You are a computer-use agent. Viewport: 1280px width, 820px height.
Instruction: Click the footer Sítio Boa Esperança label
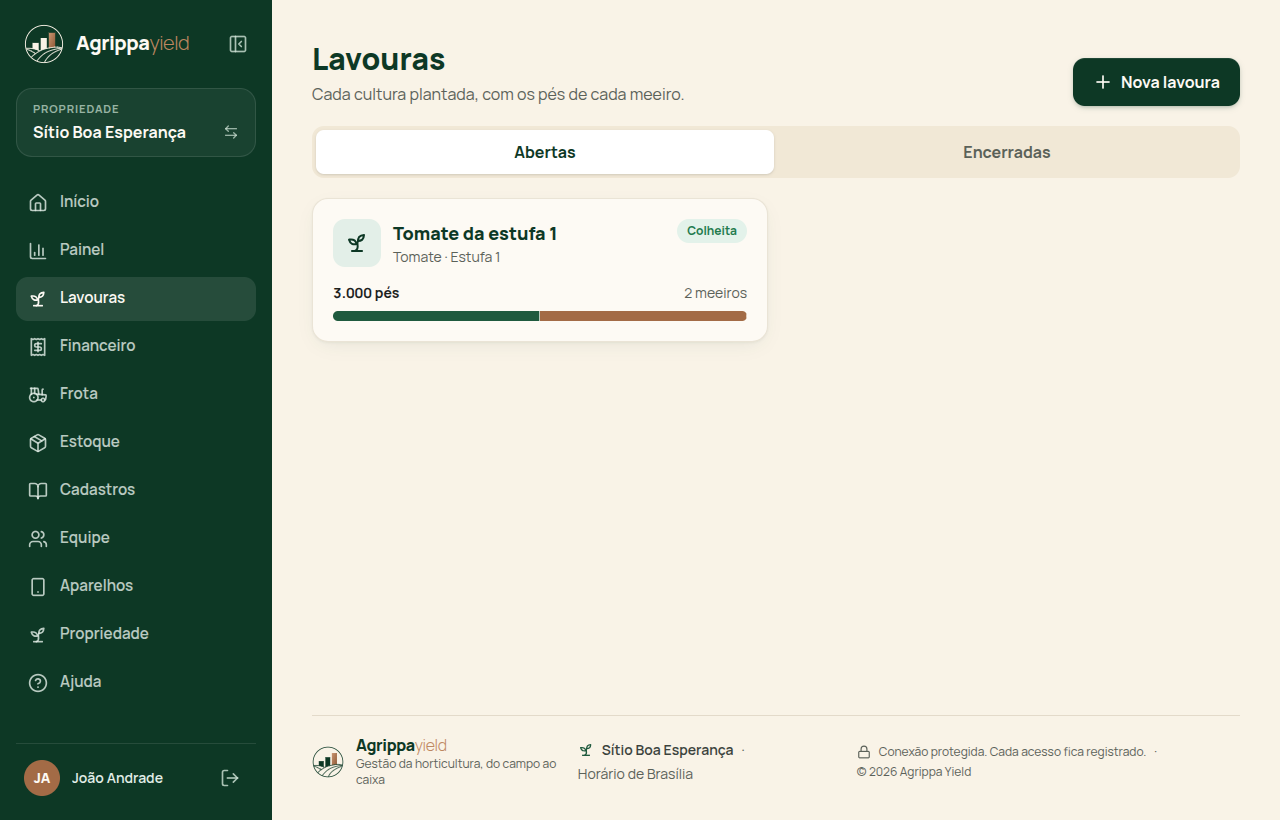pos(667,750)
